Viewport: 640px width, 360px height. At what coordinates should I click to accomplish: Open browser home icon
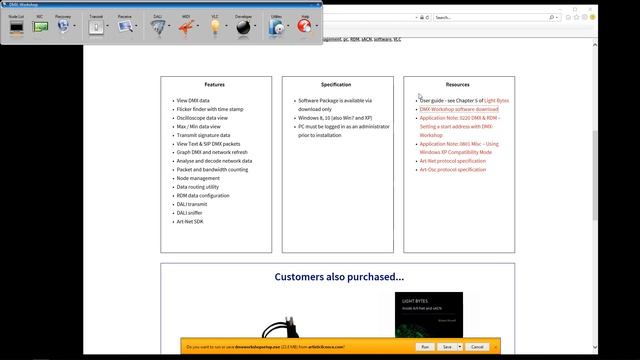click(x=568, y=18)
